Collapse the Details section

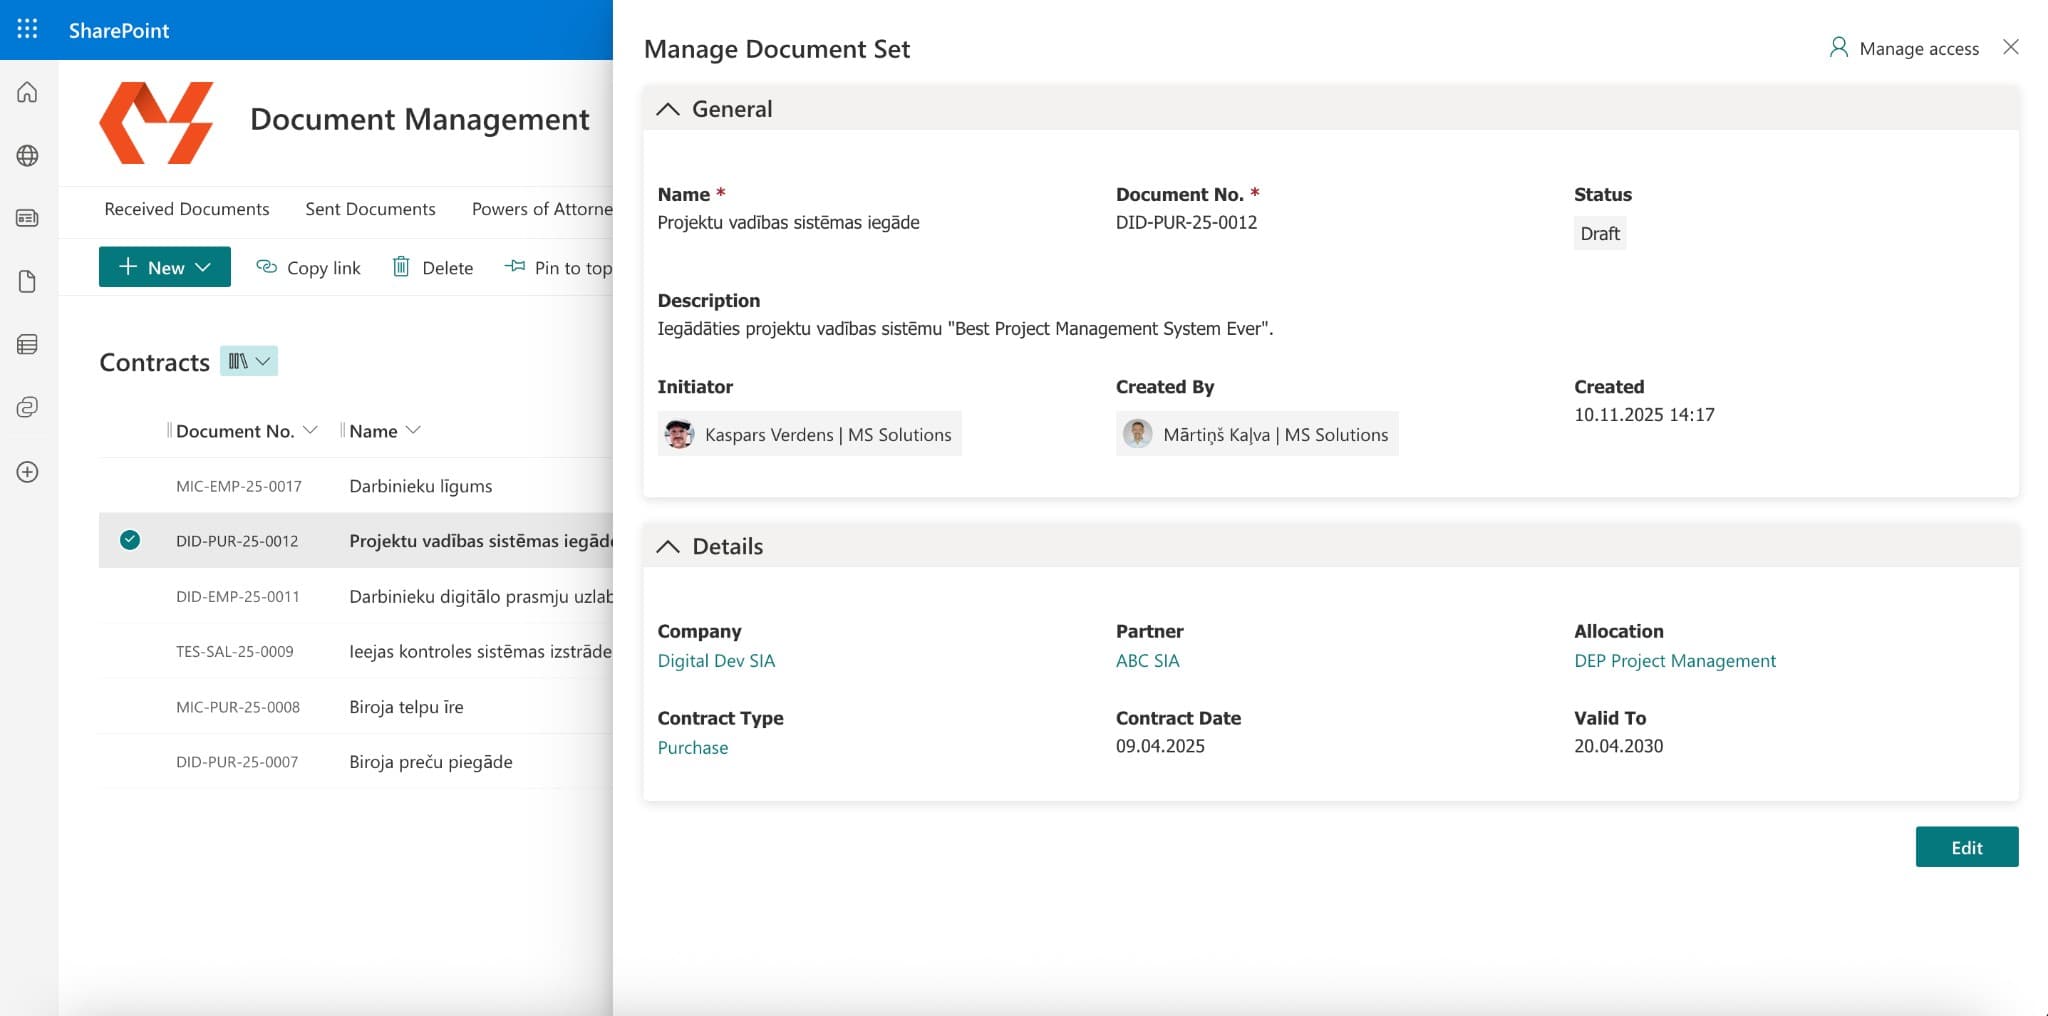pos(668,546)
